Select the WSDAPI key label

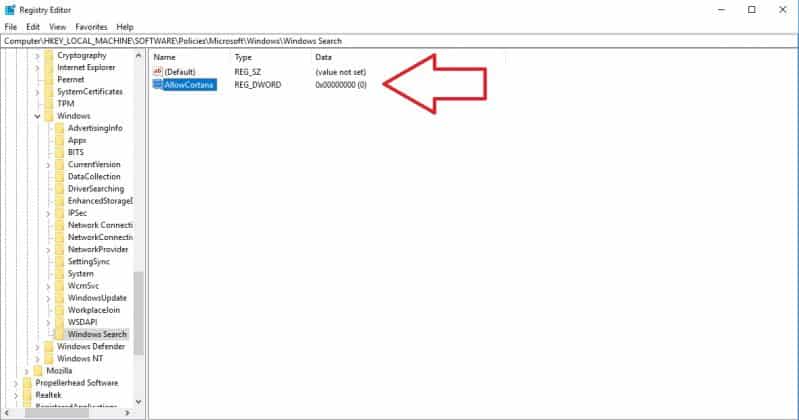pyautogui.click(x=83, y=323)
